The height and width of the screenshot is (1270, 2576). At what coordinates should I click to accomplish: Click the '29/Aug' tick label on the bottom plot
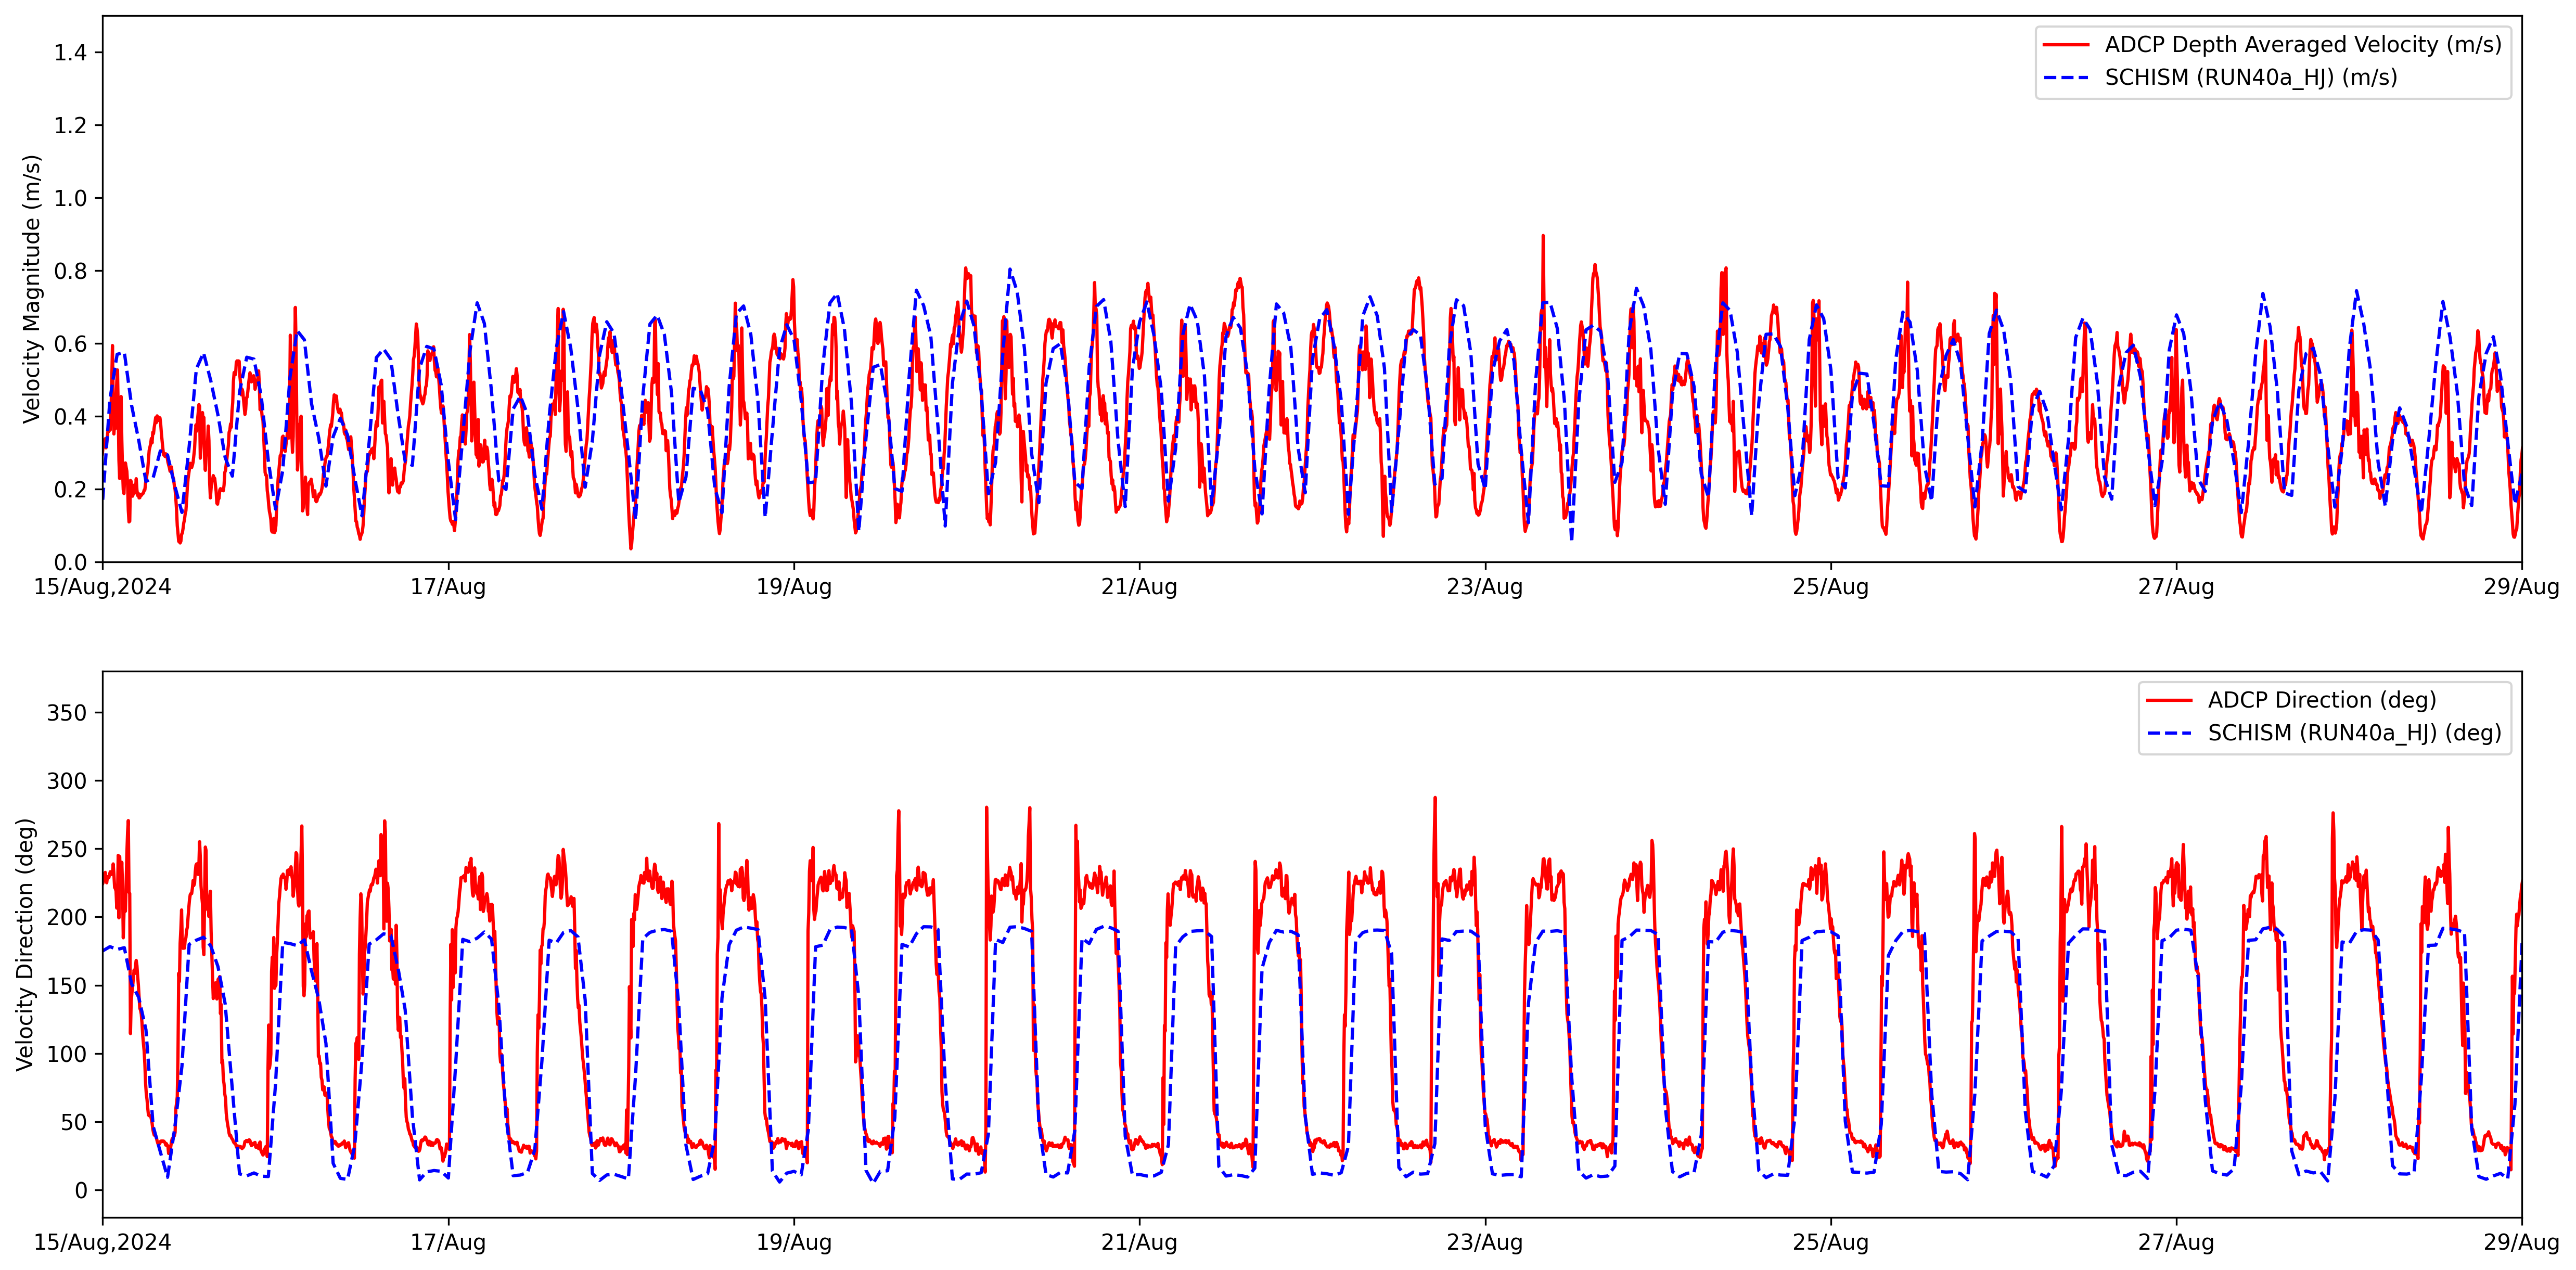point(2521,1243)
